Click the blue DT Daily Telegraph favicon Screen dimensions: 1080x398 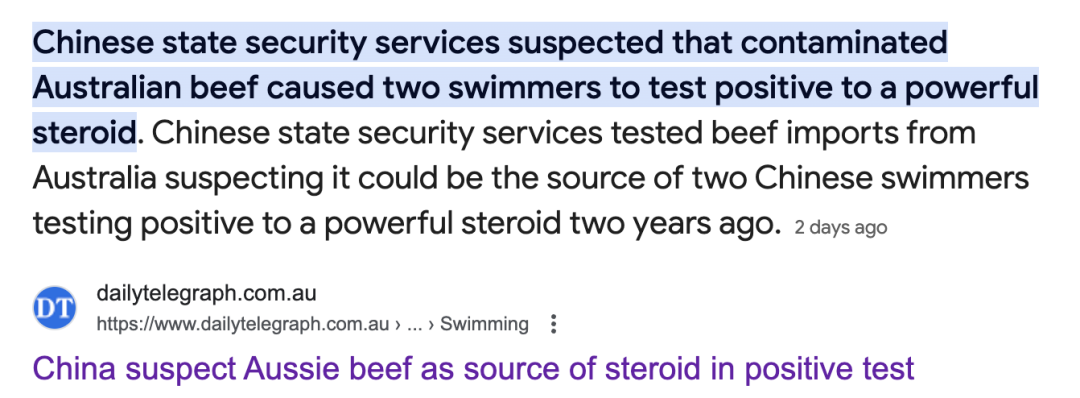point(54,308)
